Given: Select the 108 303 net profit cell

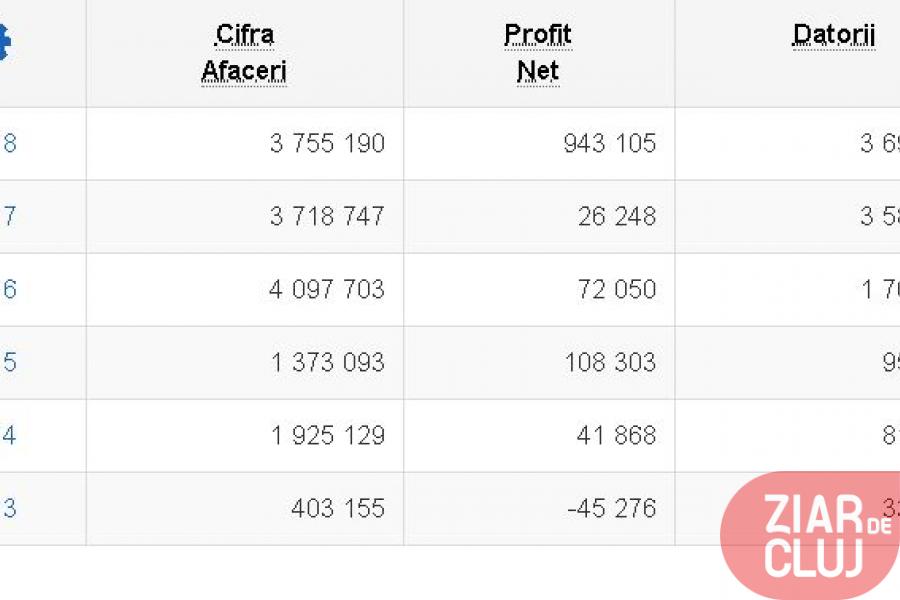Looking at the screenshot, I should (540, 362).
